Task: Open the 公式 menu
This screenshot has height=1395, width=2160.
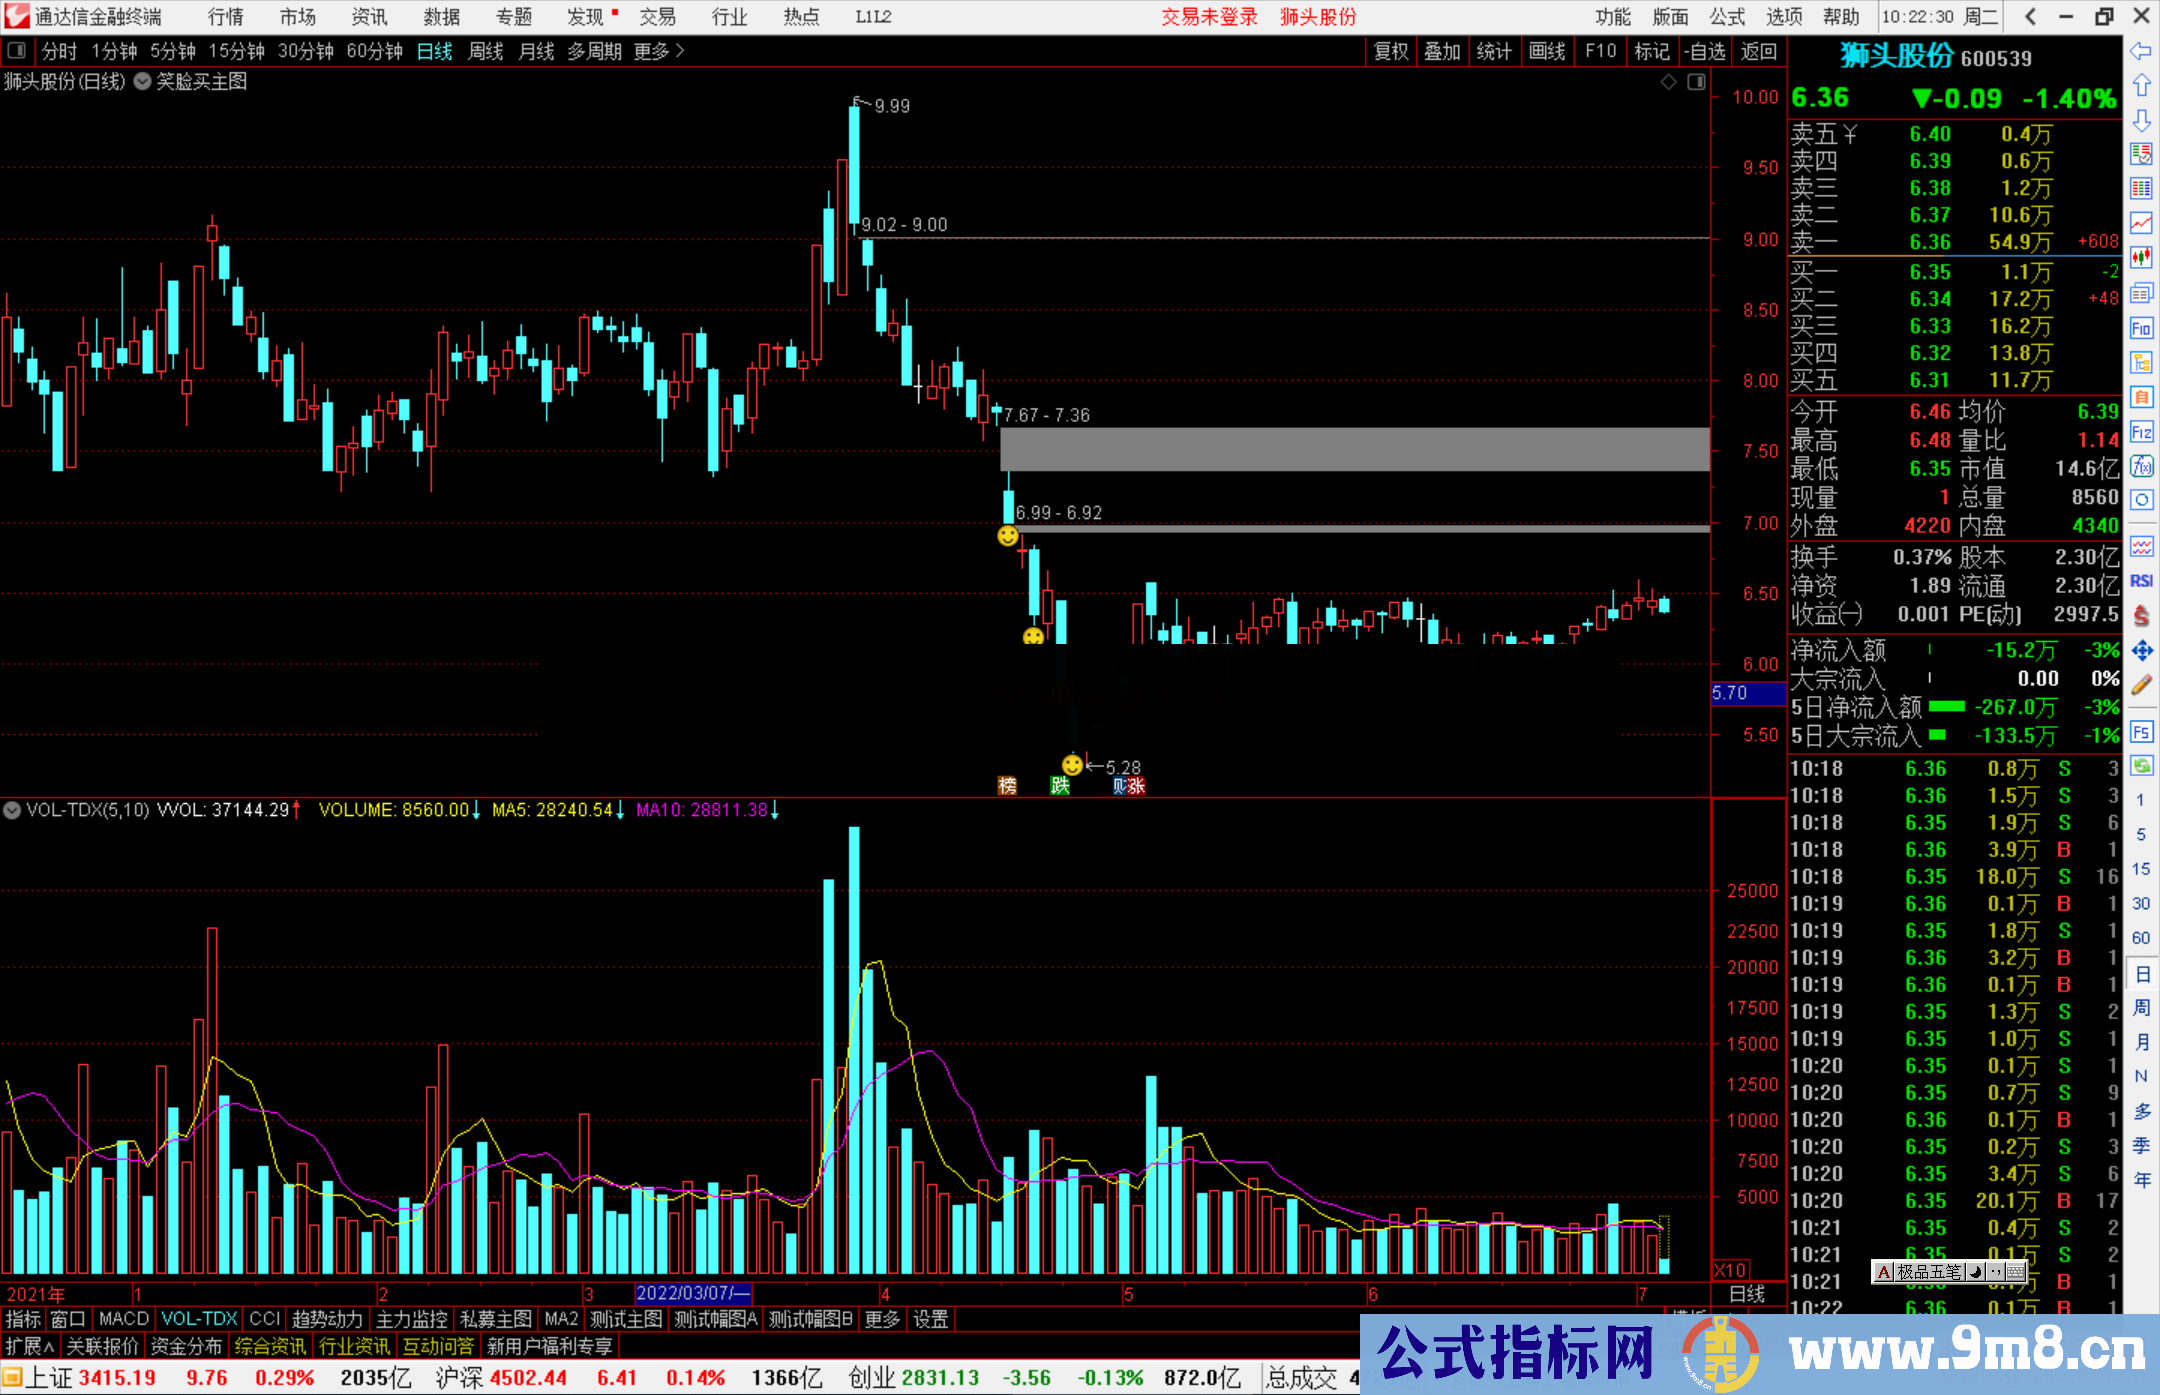Action: tap(1727, 17)
